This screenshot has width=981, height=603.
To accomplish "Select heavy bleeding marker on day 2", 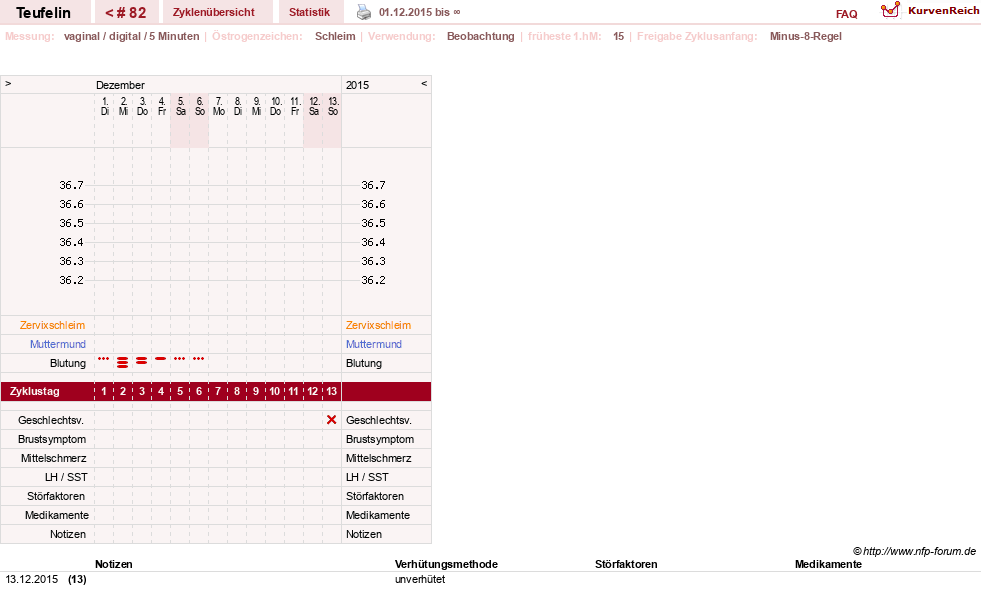I will [123, 362].
